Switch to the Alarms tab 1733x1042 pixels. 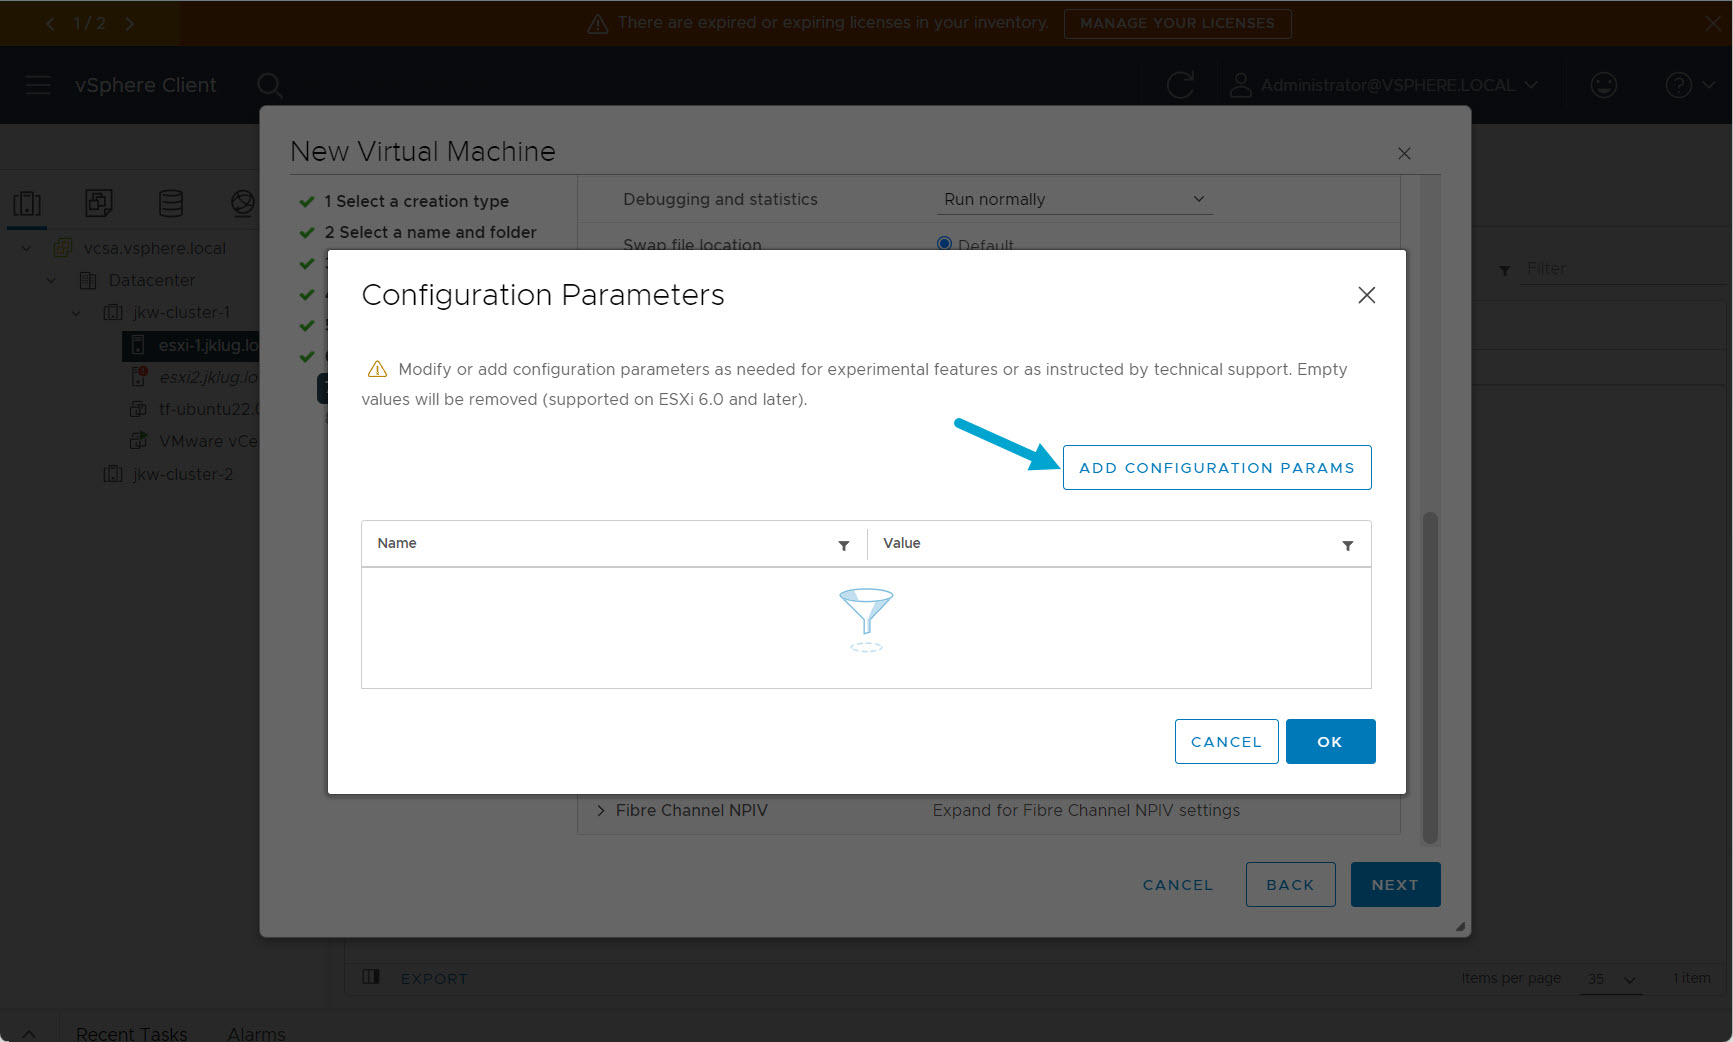(256, 1033)
